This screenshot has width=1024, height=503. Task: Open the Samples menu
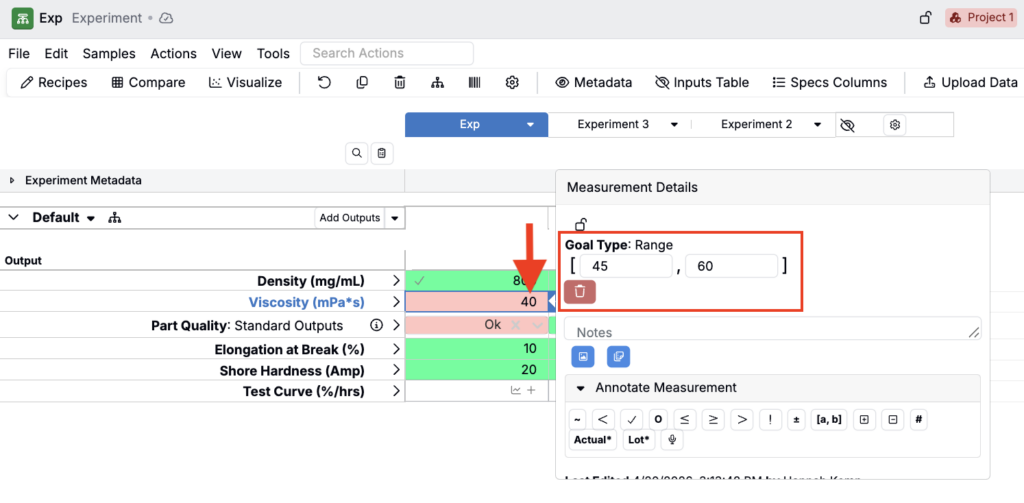pyautogui.click(x=109, y=54)
